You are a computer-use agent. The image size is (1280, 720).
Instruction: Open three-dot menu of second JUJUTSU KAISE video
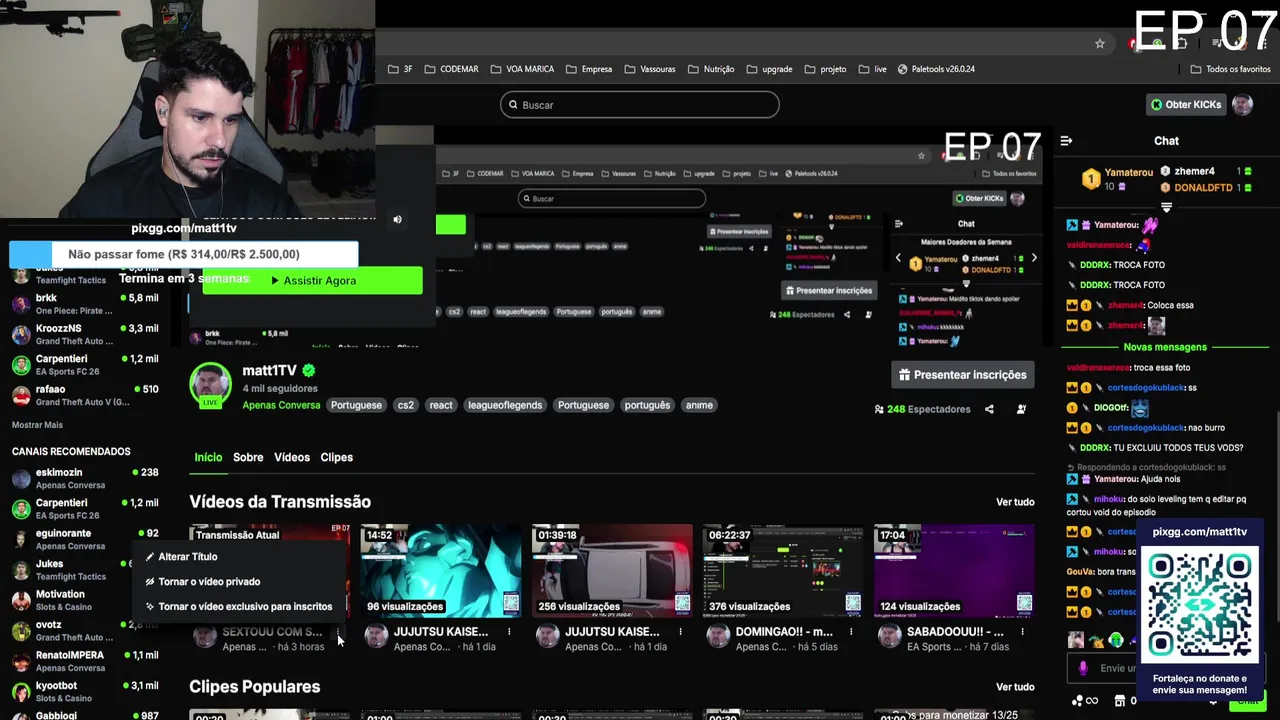pos(680,632)
